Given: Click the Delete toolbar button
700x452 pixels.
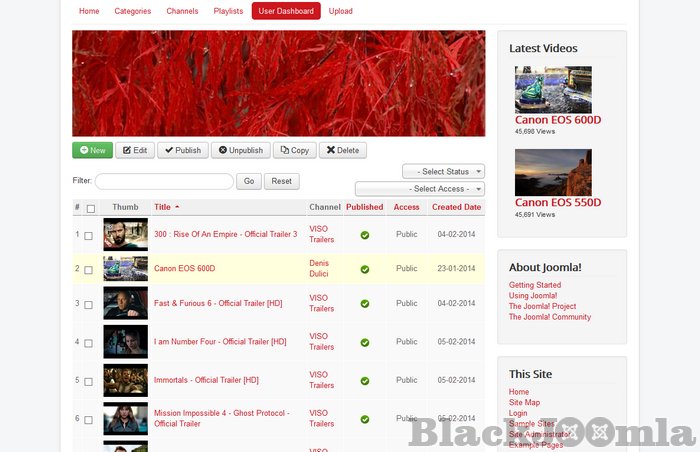Looking at the screenshot, I should point(342,150).
